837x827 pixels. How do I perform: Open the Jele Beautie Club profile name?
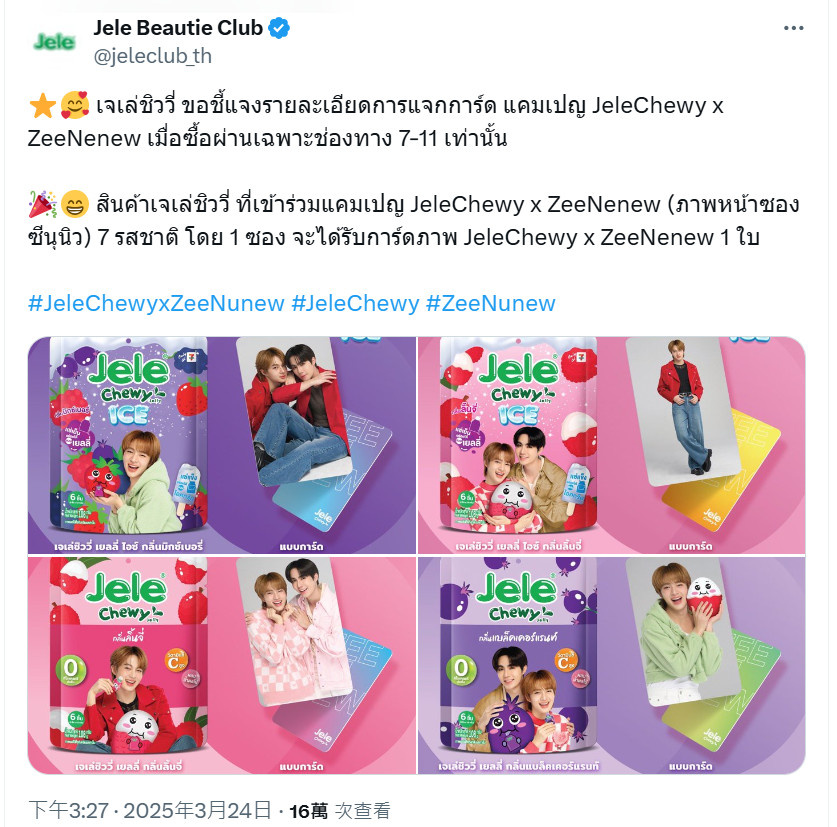(x=178, y=28)
